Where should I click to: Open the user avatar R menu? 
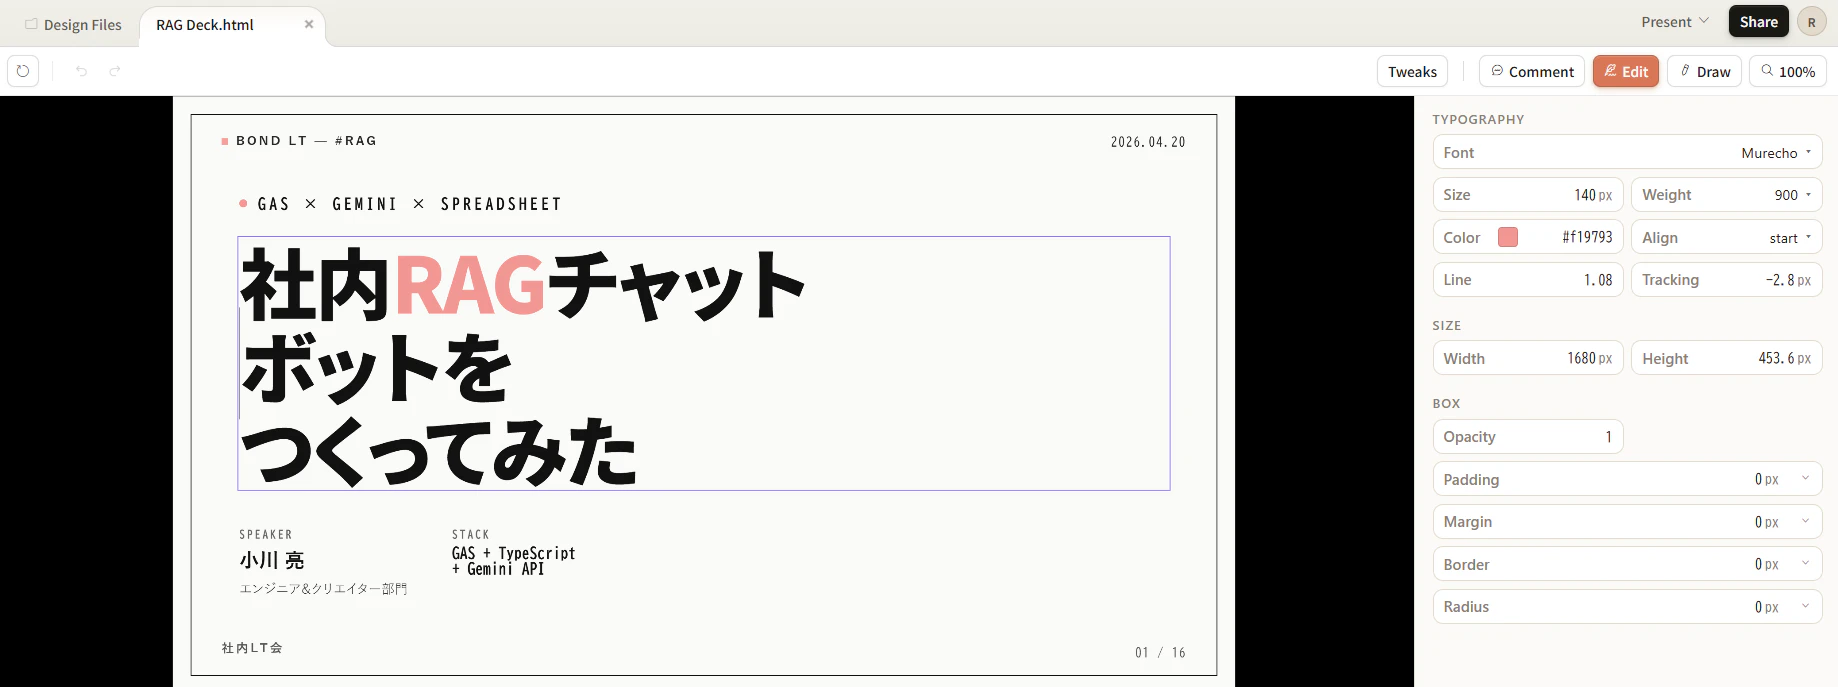pos(1811,22)
